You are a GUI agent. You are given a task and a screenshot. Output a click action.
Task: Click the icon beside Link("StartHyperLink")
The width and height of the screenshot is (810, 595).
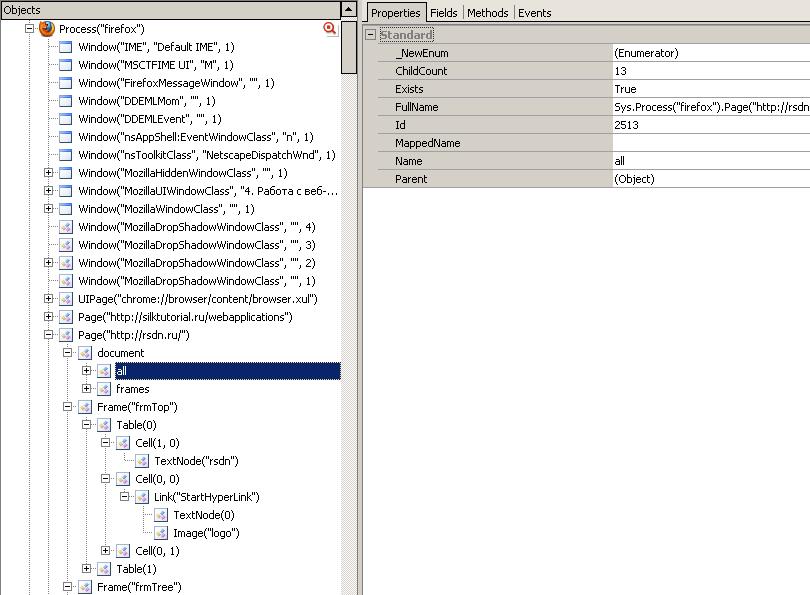[142, 497]
